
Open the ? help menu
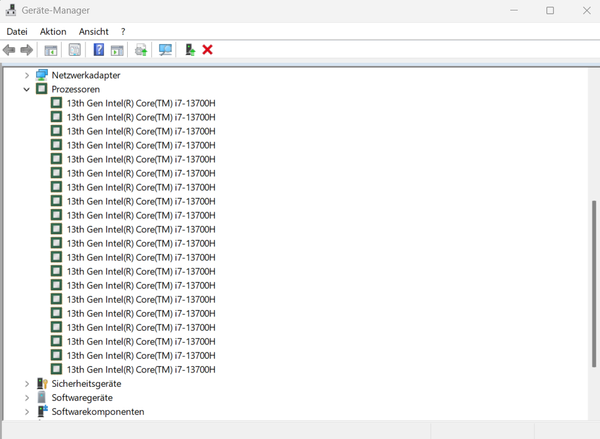[123, 32]
